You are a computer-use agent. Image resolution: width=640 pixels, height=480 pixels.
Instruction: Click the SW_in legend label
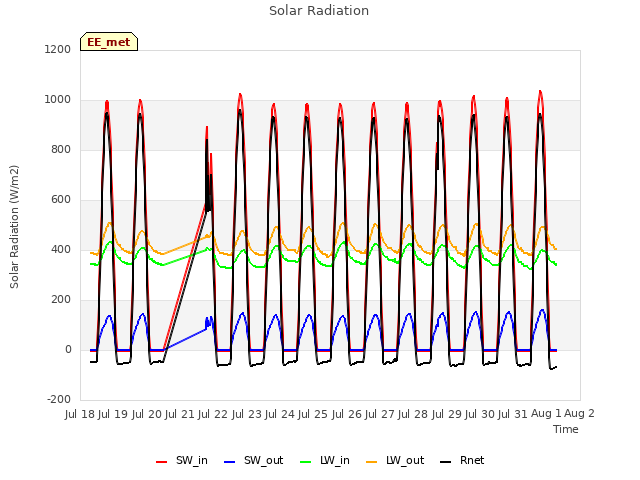[x=191, y=460]
